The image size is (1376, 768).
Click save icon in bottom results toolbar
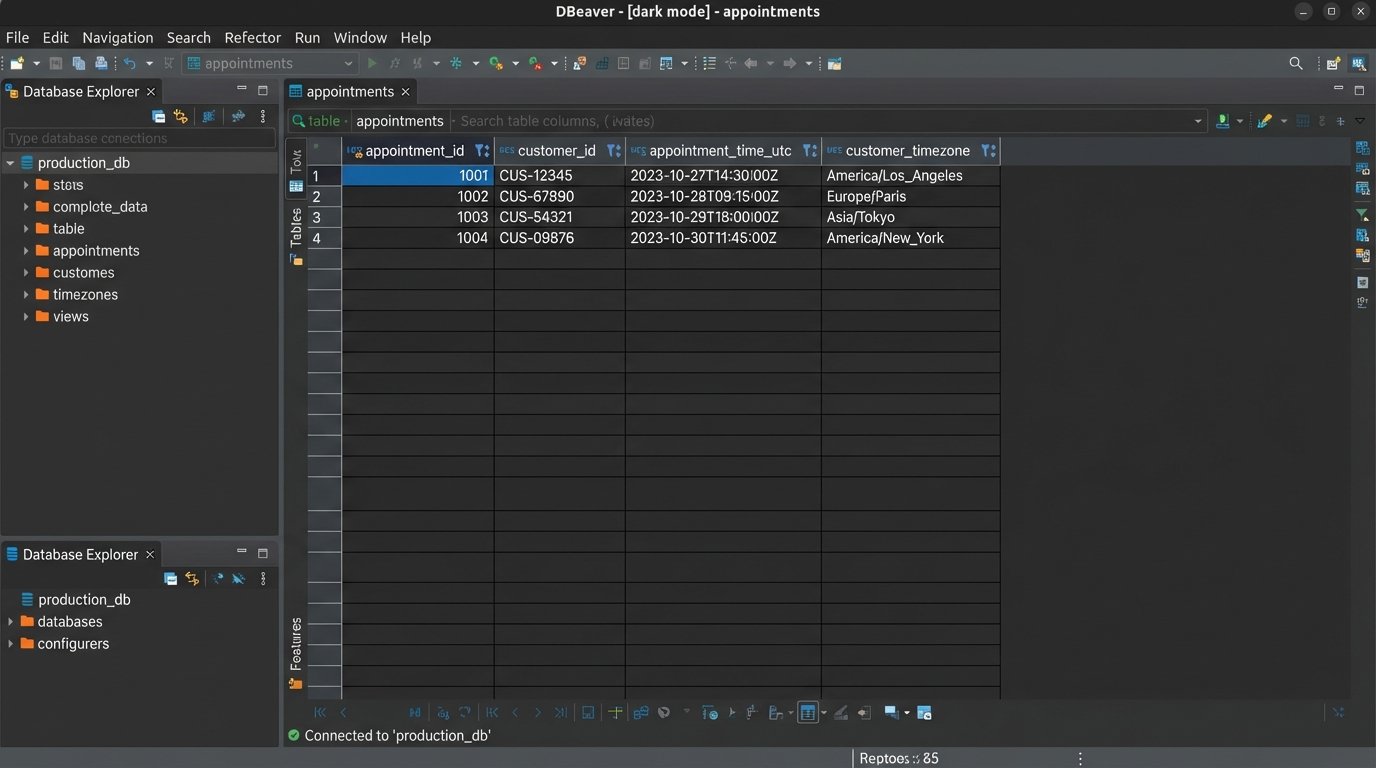(x=588, y=713)
